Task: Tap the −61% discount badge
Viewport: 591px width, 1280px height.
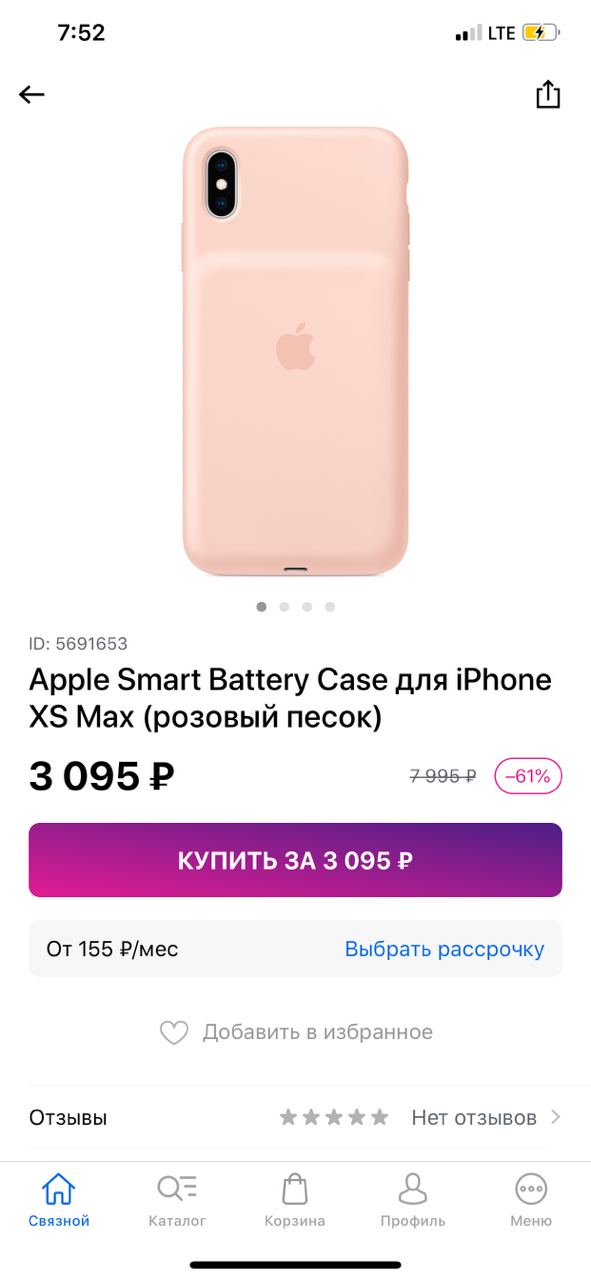Action: click(528, 776)
